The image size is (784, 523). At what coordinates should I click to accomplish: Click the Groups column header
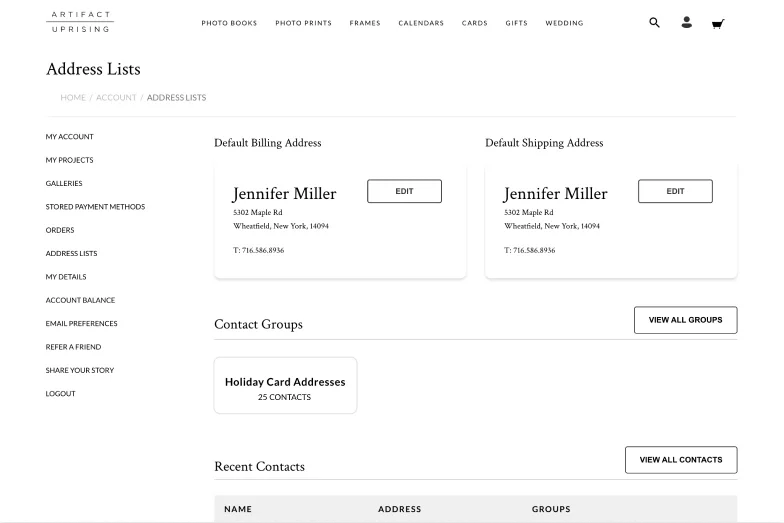551,509
